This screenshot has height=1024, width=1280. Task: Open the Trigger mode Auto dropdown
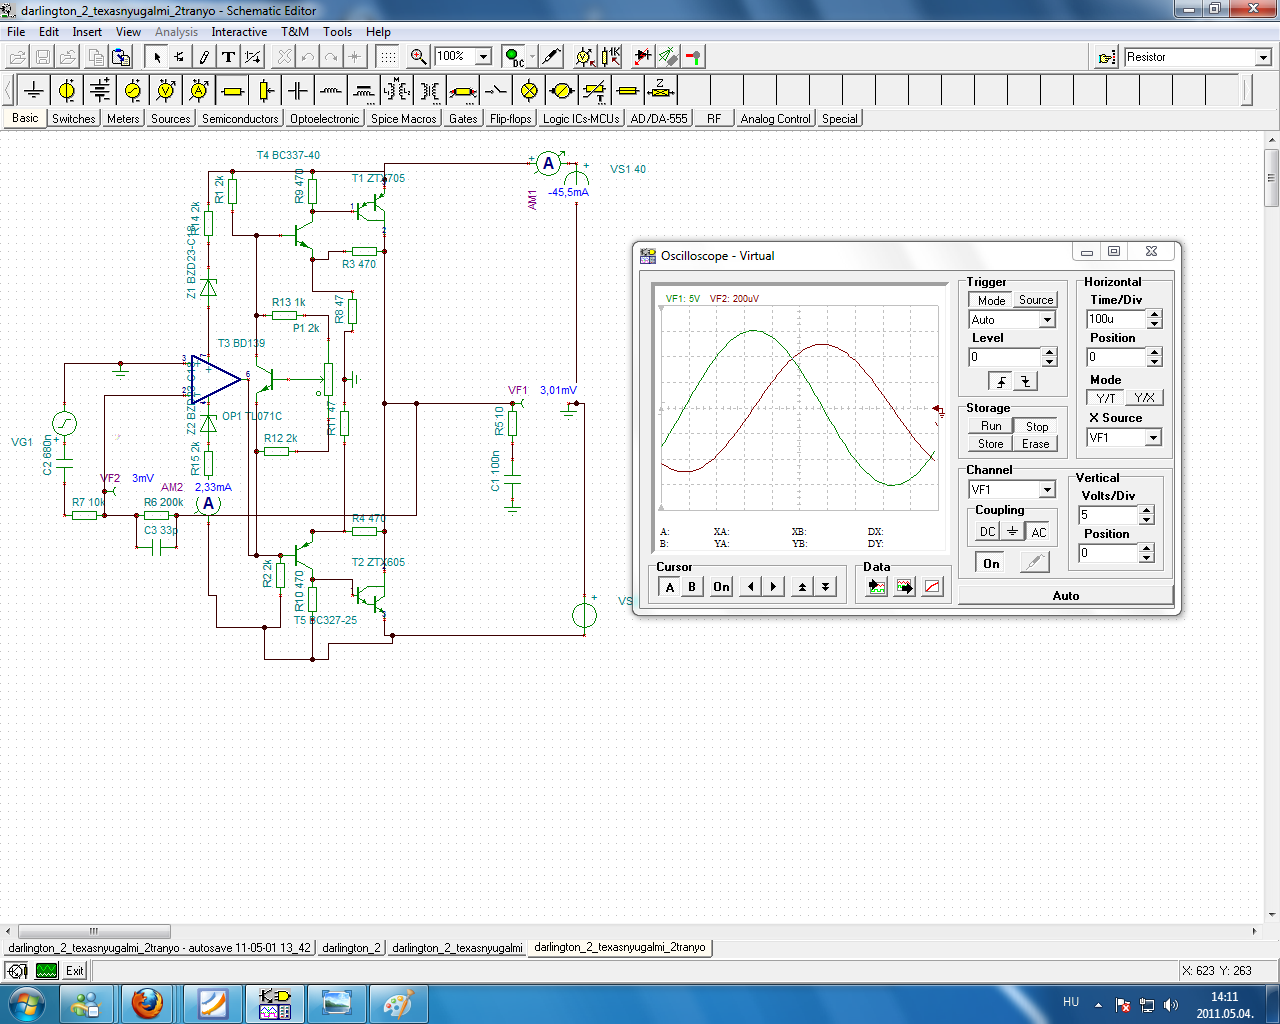point(1047,320)
